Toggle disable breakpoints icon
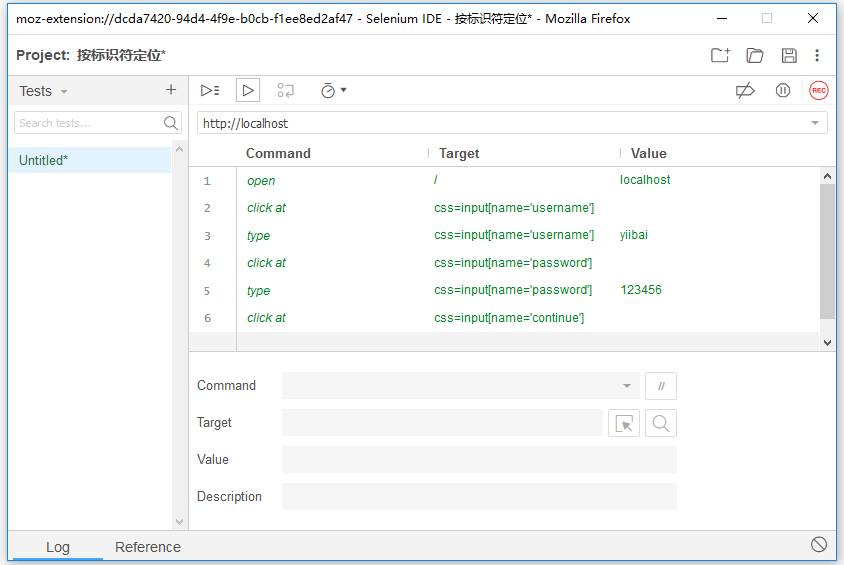844x565 pixels. (x=745, y=90)
